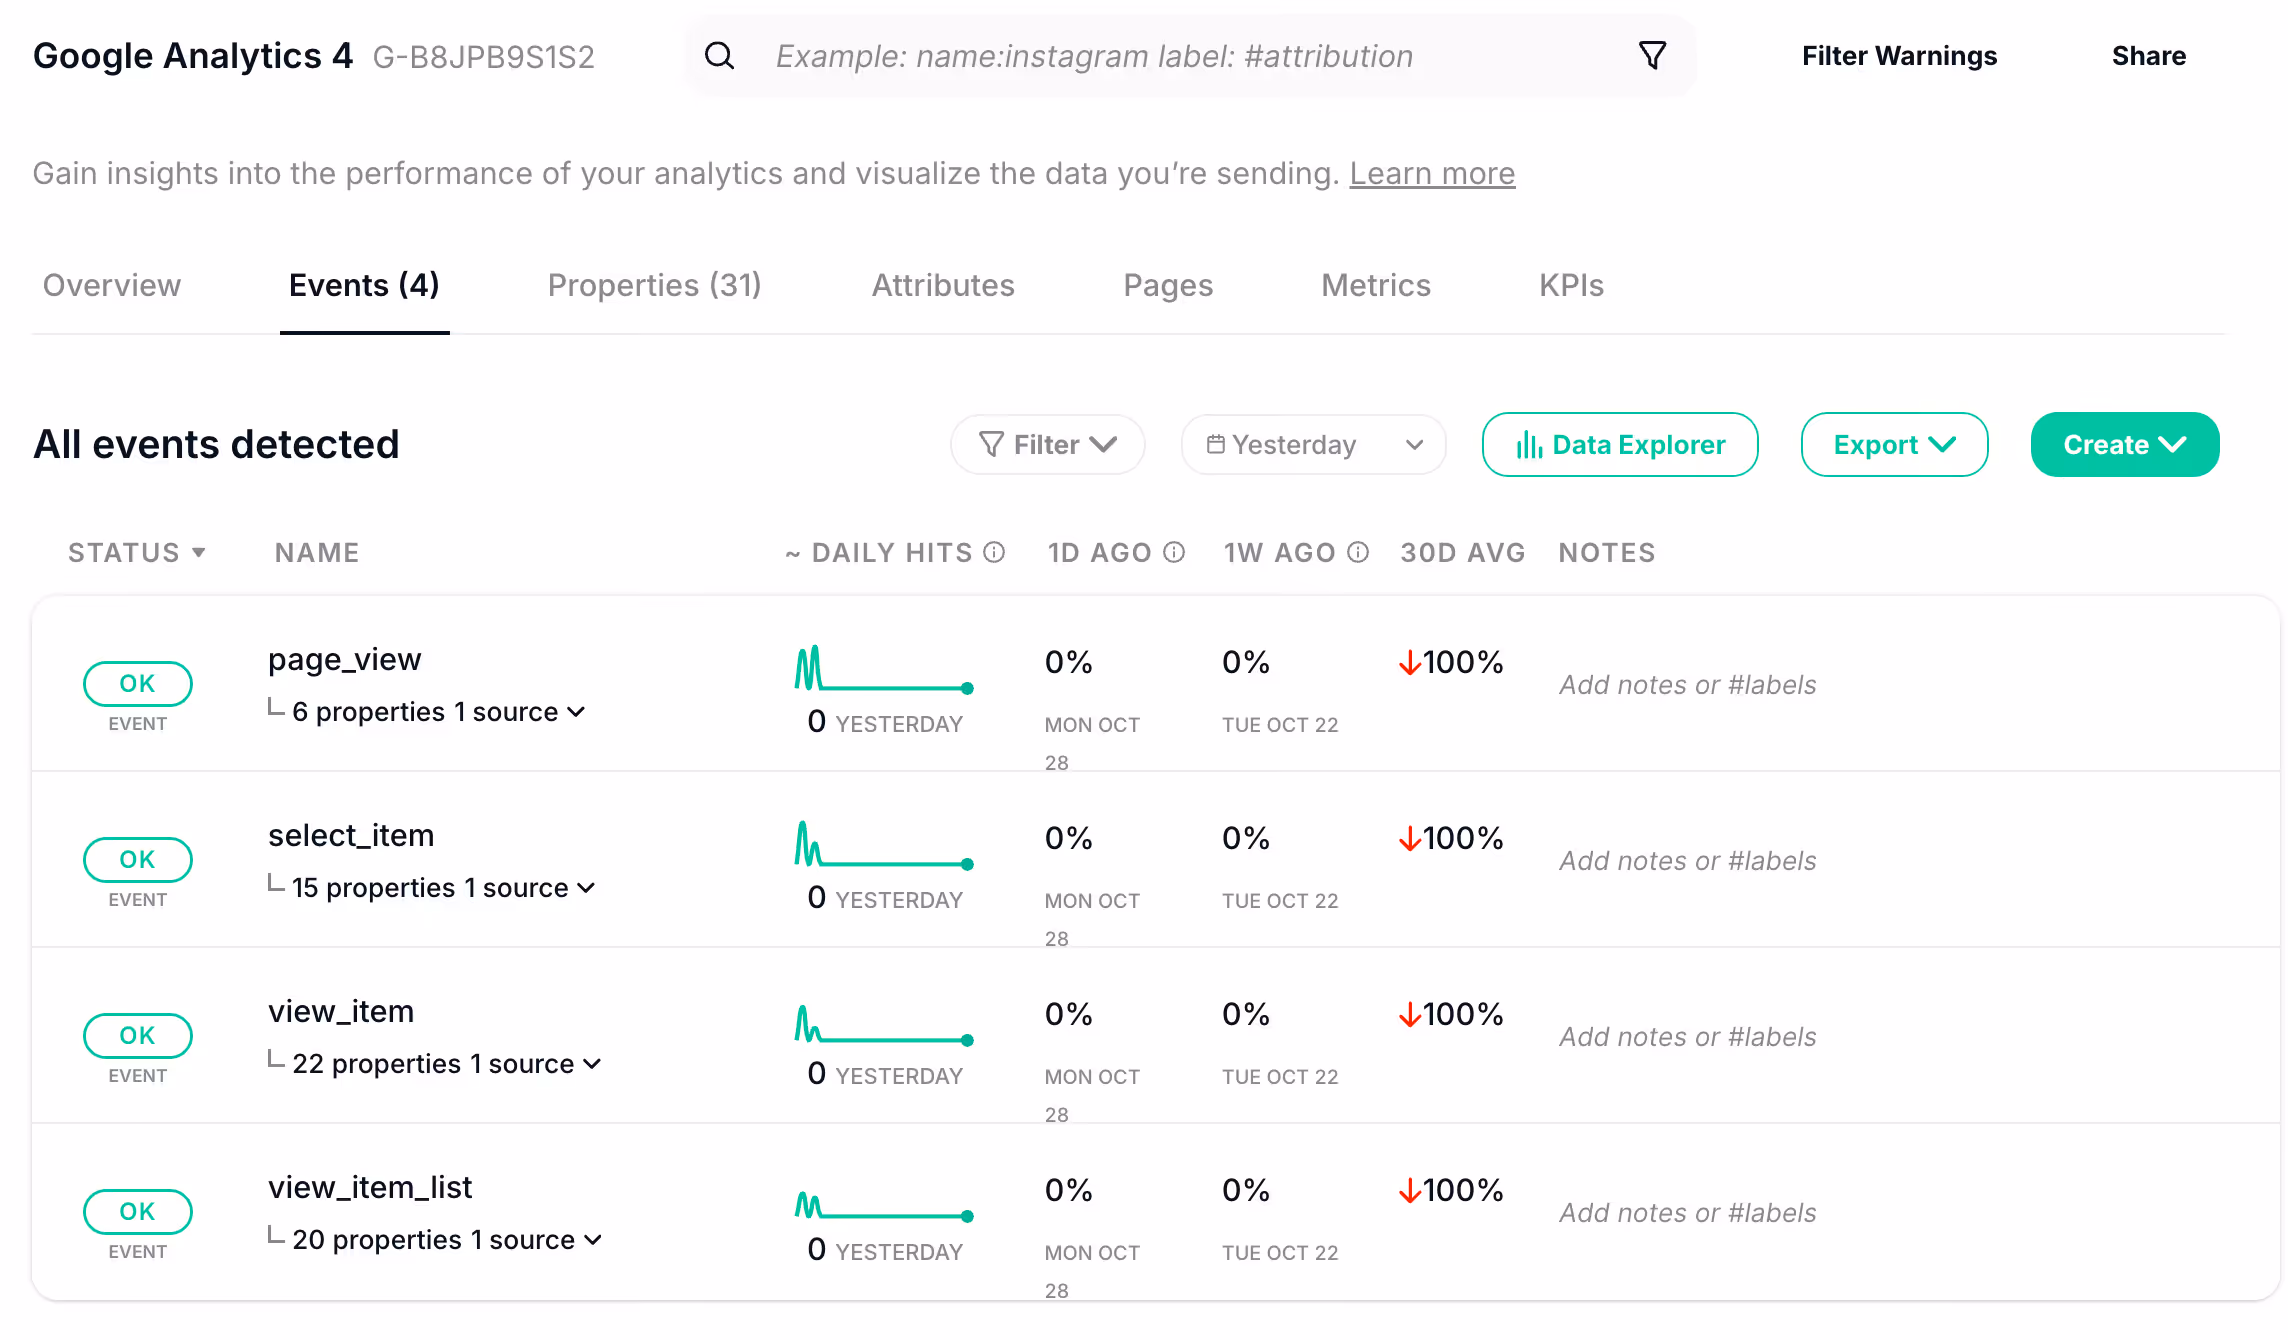Sort by the STATUS column arrow

click(x=198, y=552)
